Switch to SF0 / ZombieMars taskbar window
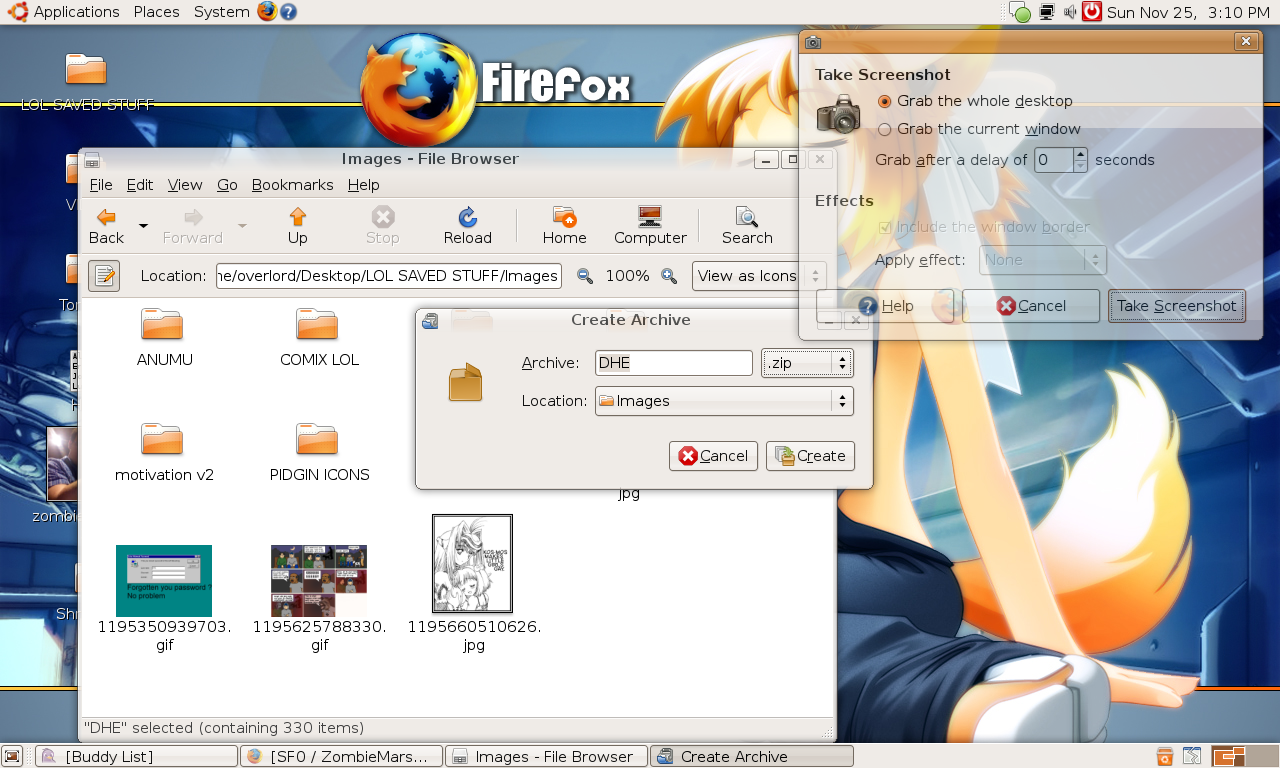Screen dimensions: 1280x768 pyautogui.click(x=341, y=756)
